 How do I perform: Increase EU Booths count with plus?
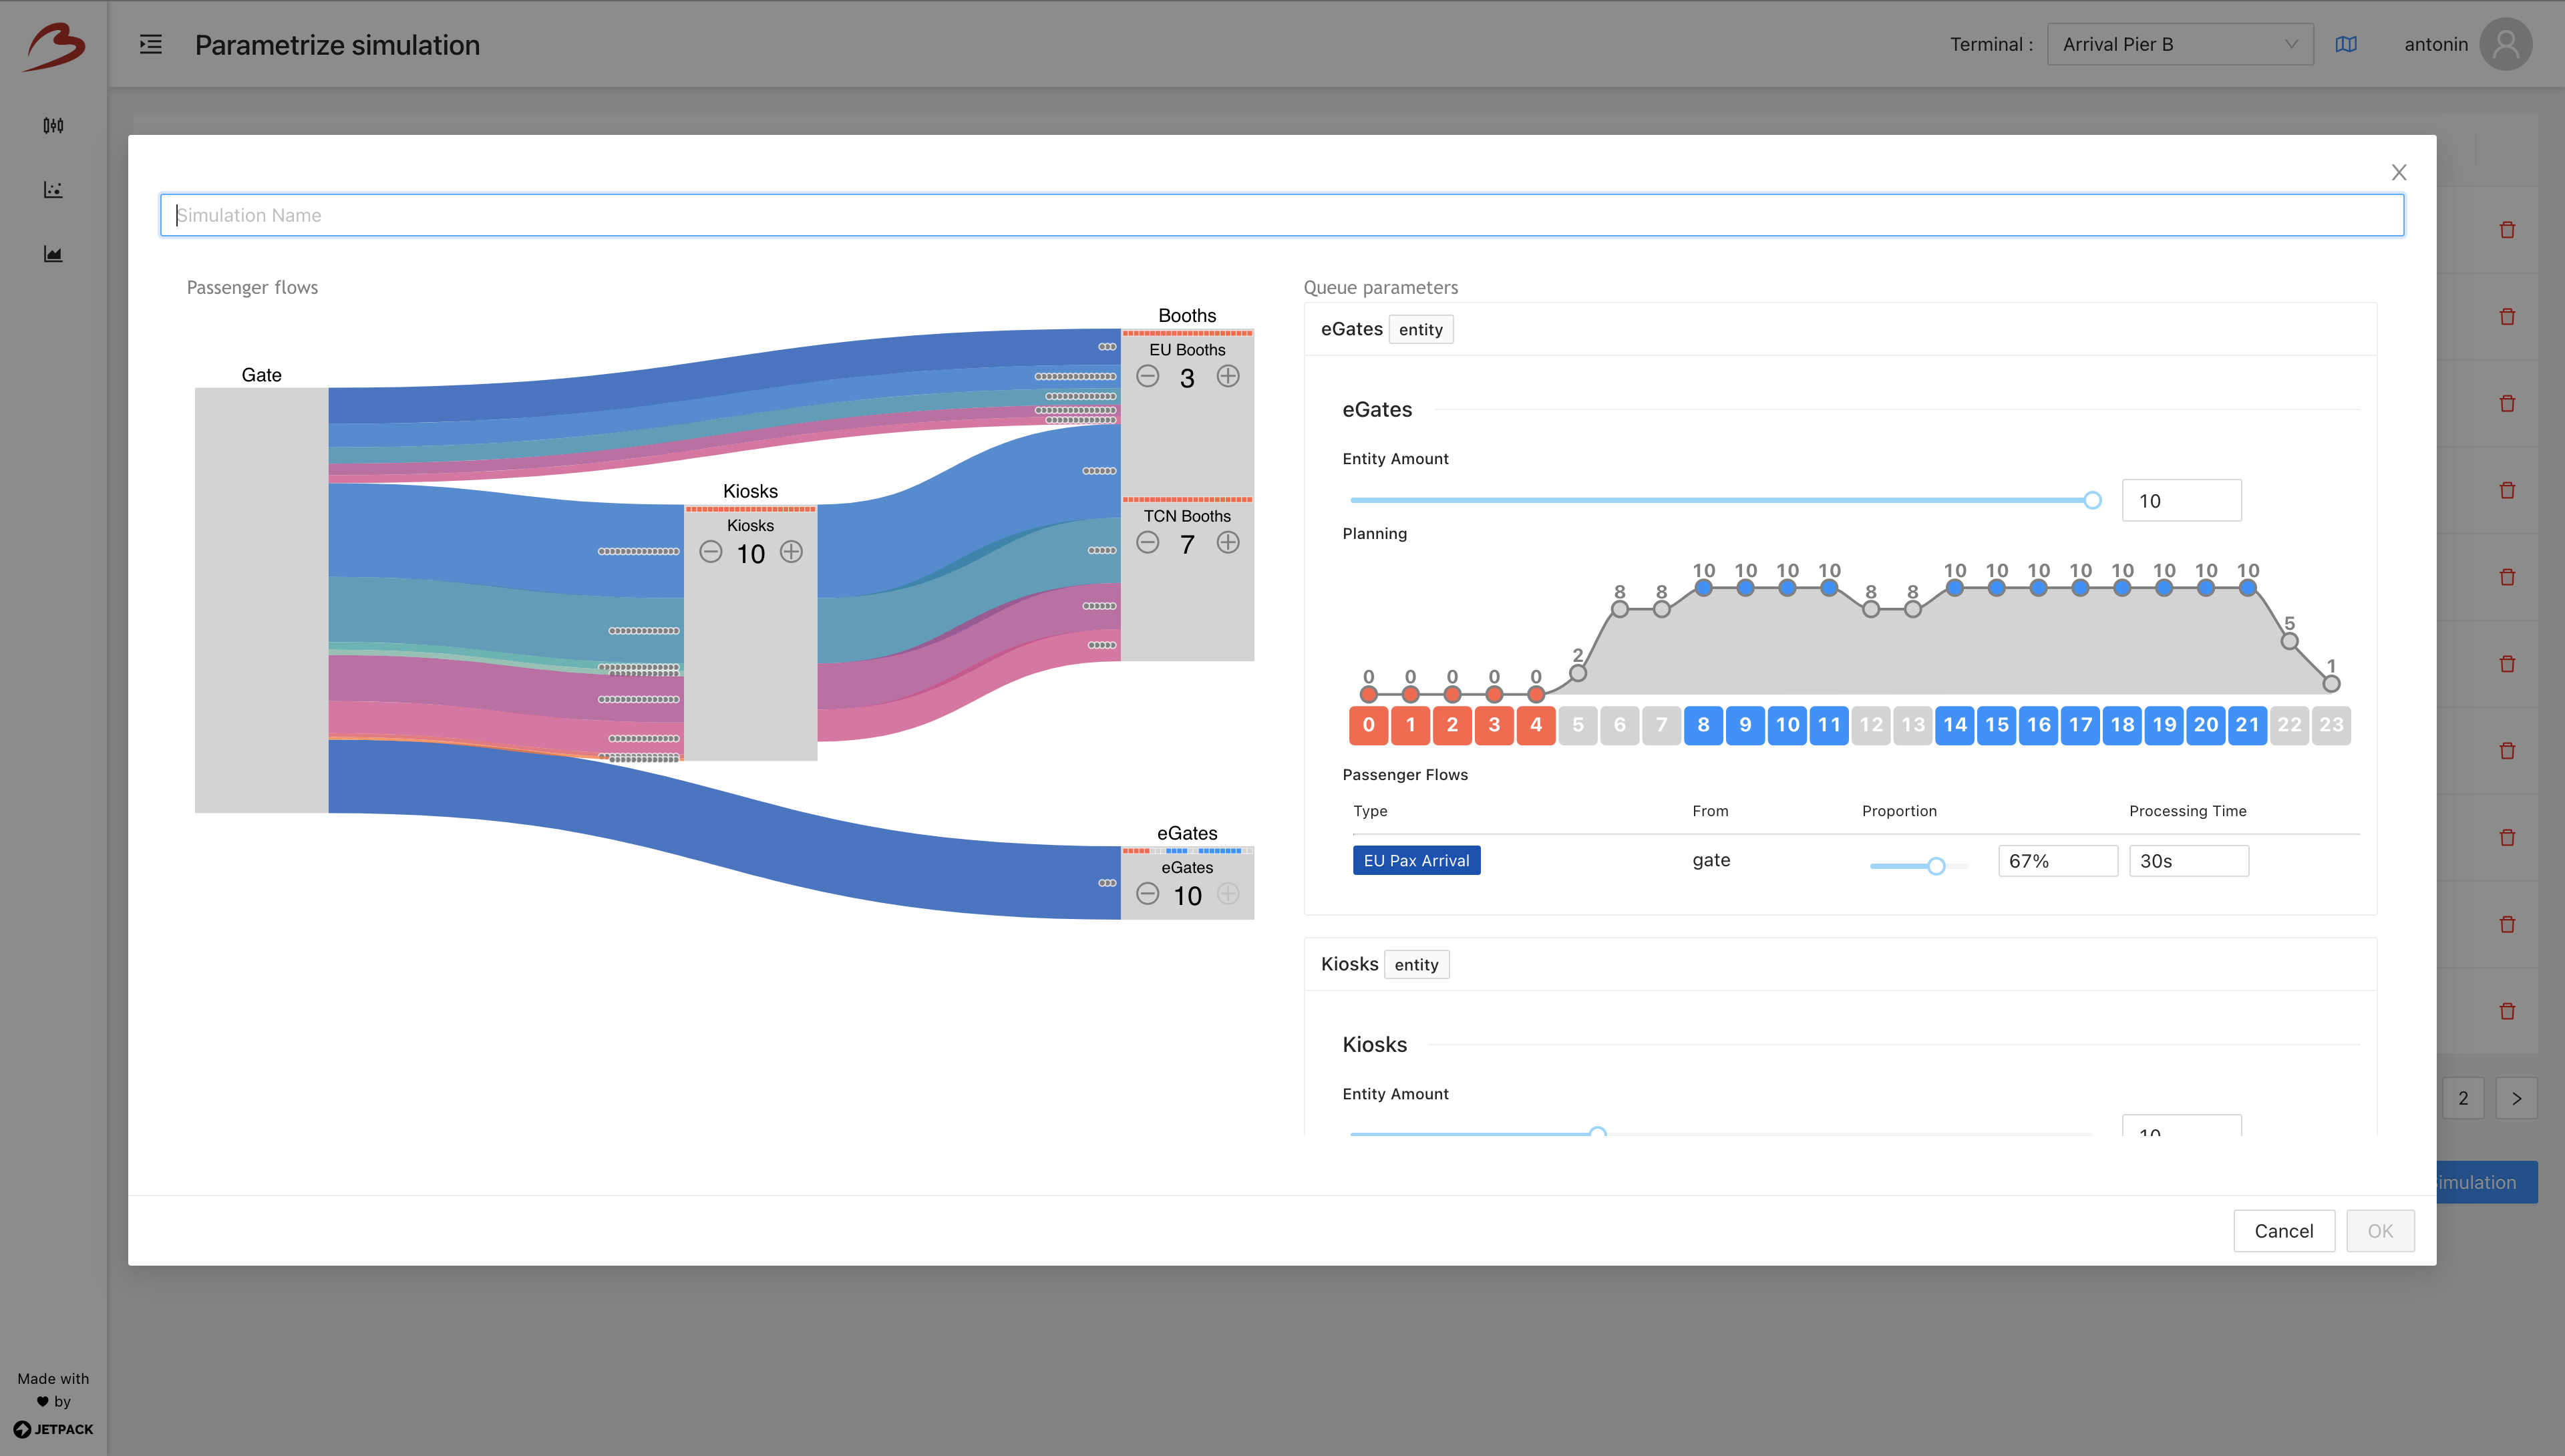coord(1228,376)
